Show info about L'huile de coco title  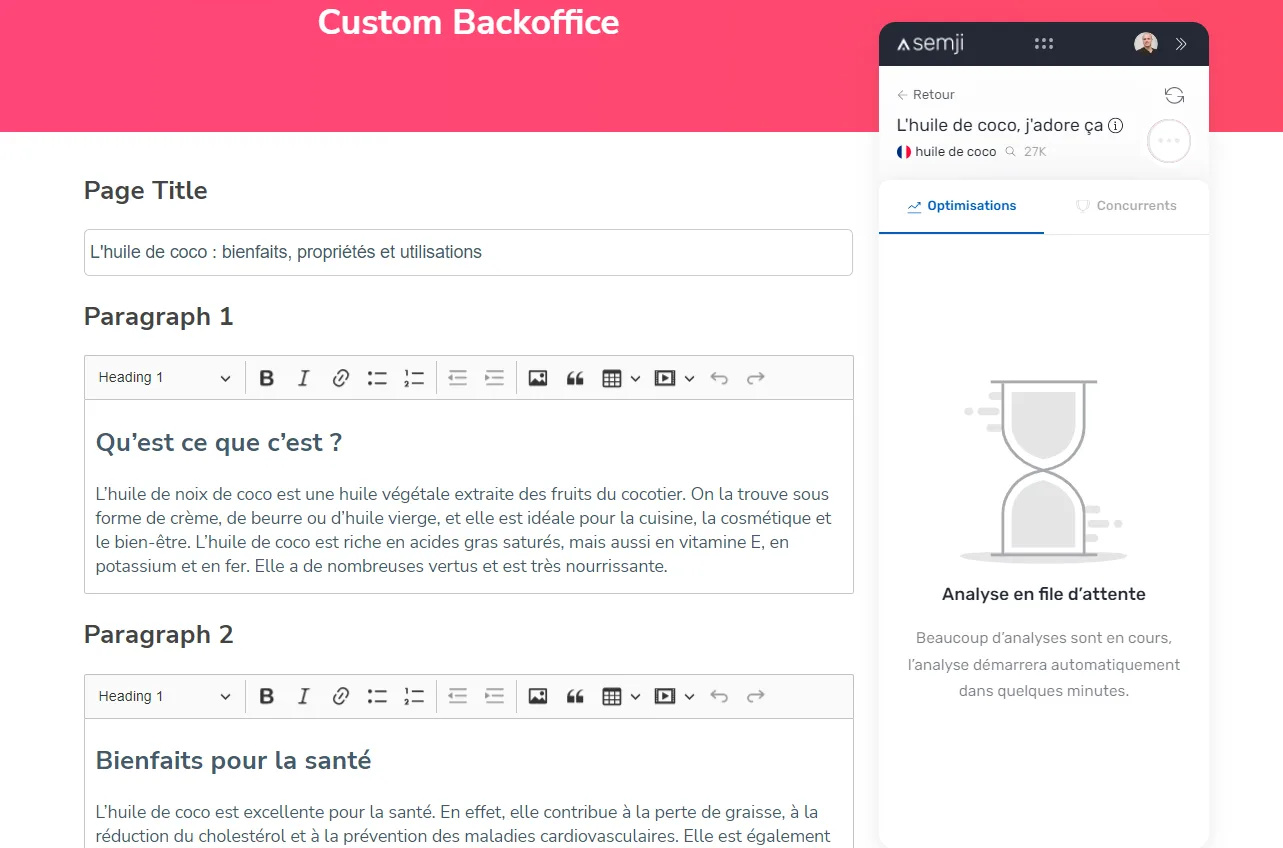1117,126
